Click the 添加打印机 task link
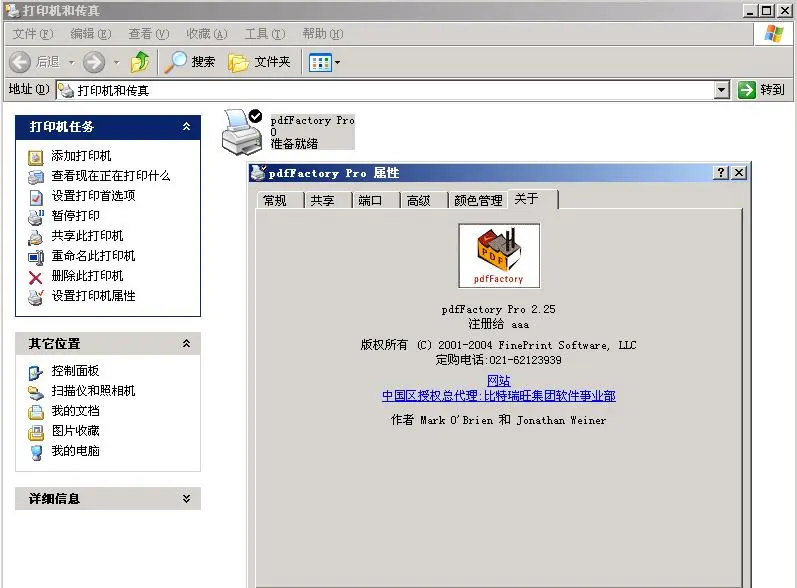The height and width of the screenshot is (588, 797). pos(81,156)
